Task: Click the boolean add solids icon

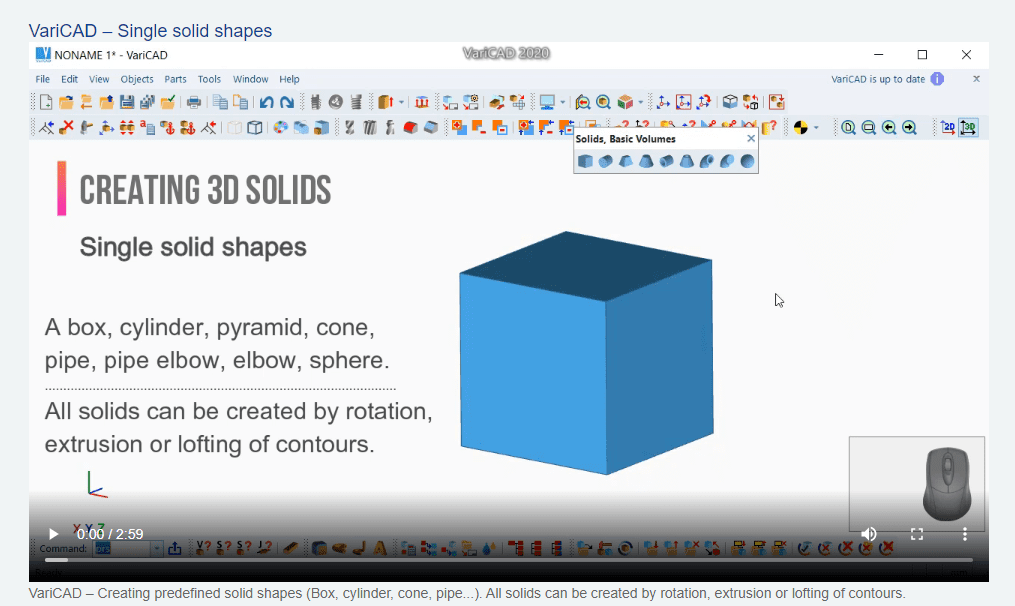Action: 459,128
